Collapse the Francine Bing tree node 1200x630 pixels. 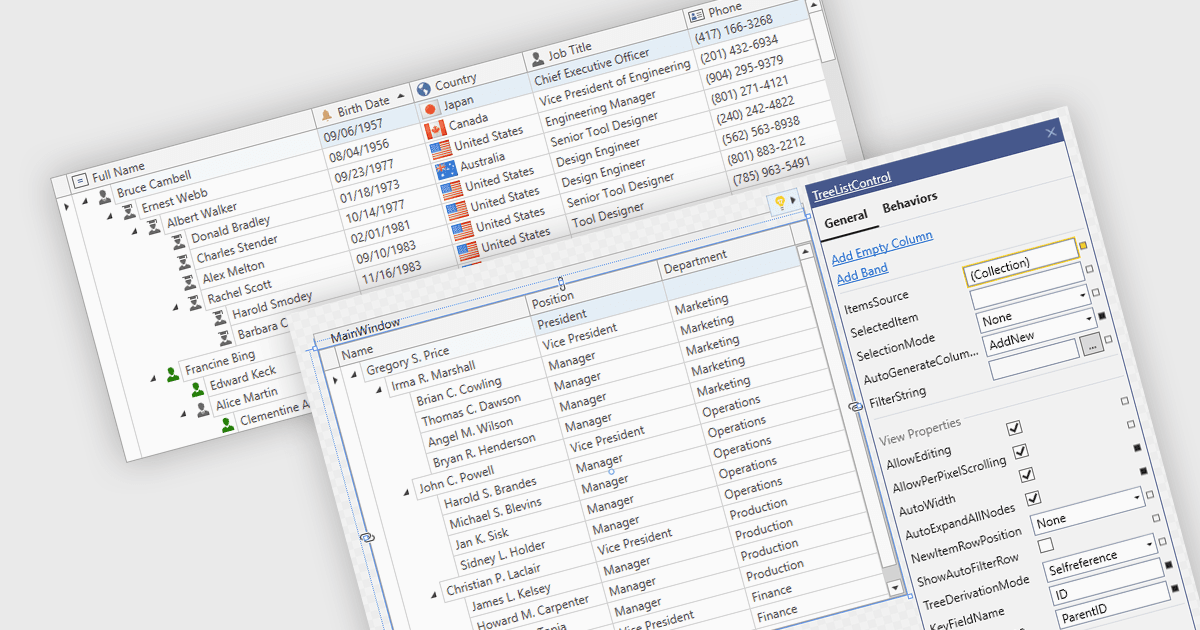(x=154, y=378)
